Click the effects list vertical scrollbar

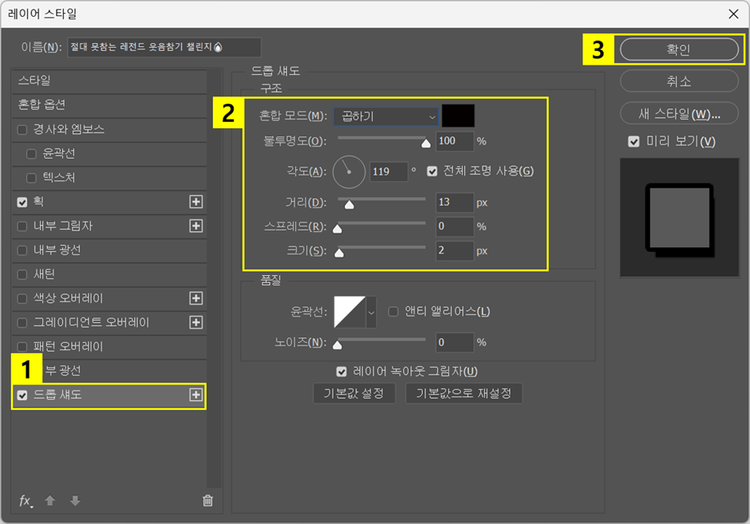[214, 278]
